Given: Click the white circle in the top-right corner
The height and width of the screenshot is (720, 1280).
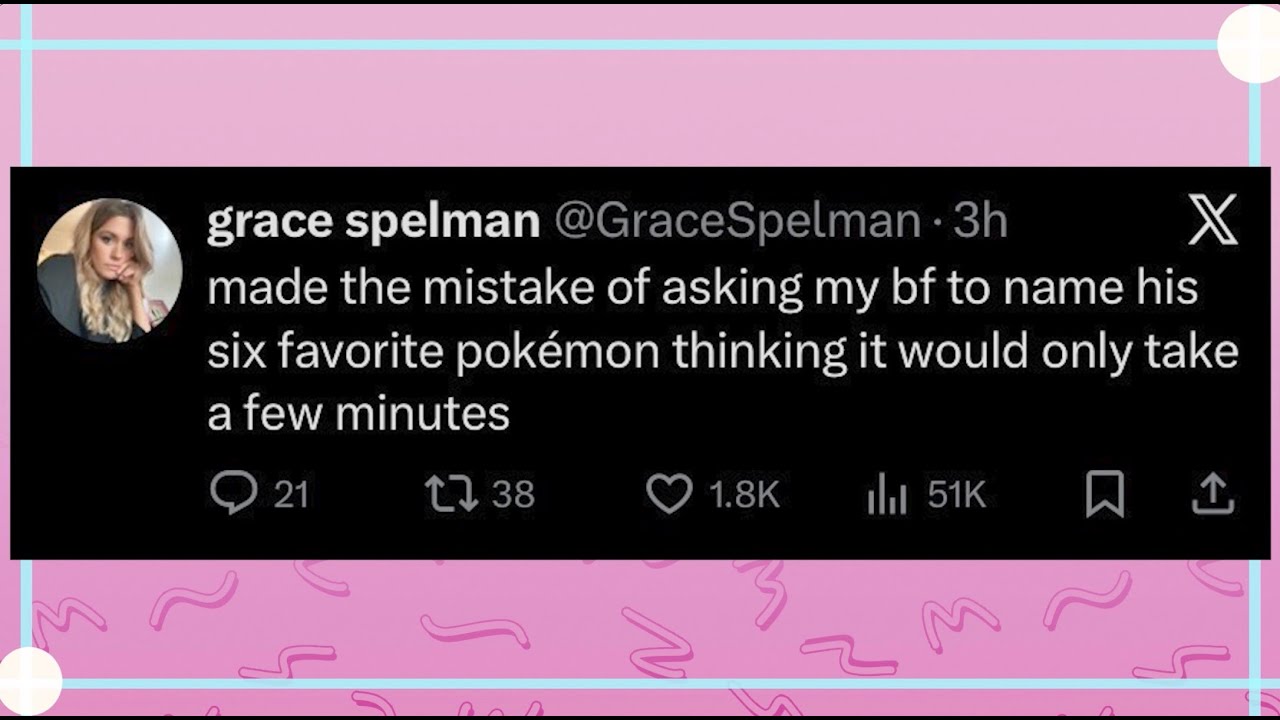Looking at the screenshot, I should click(x=1250, y=45).
